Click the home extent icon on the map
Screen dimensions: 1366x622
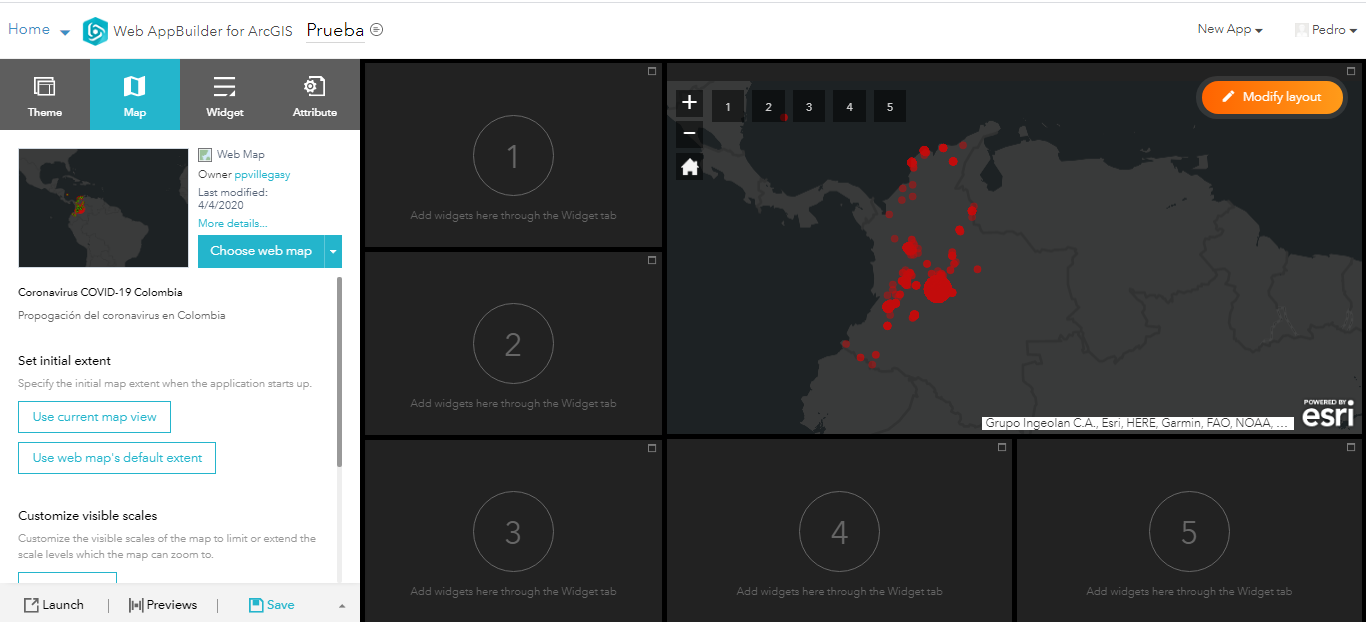point(689,166)
